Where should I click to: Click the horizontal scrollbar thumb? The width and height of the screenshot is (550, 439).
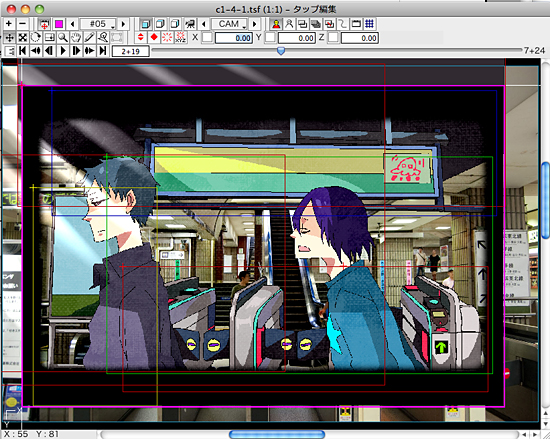pos(277,435)
